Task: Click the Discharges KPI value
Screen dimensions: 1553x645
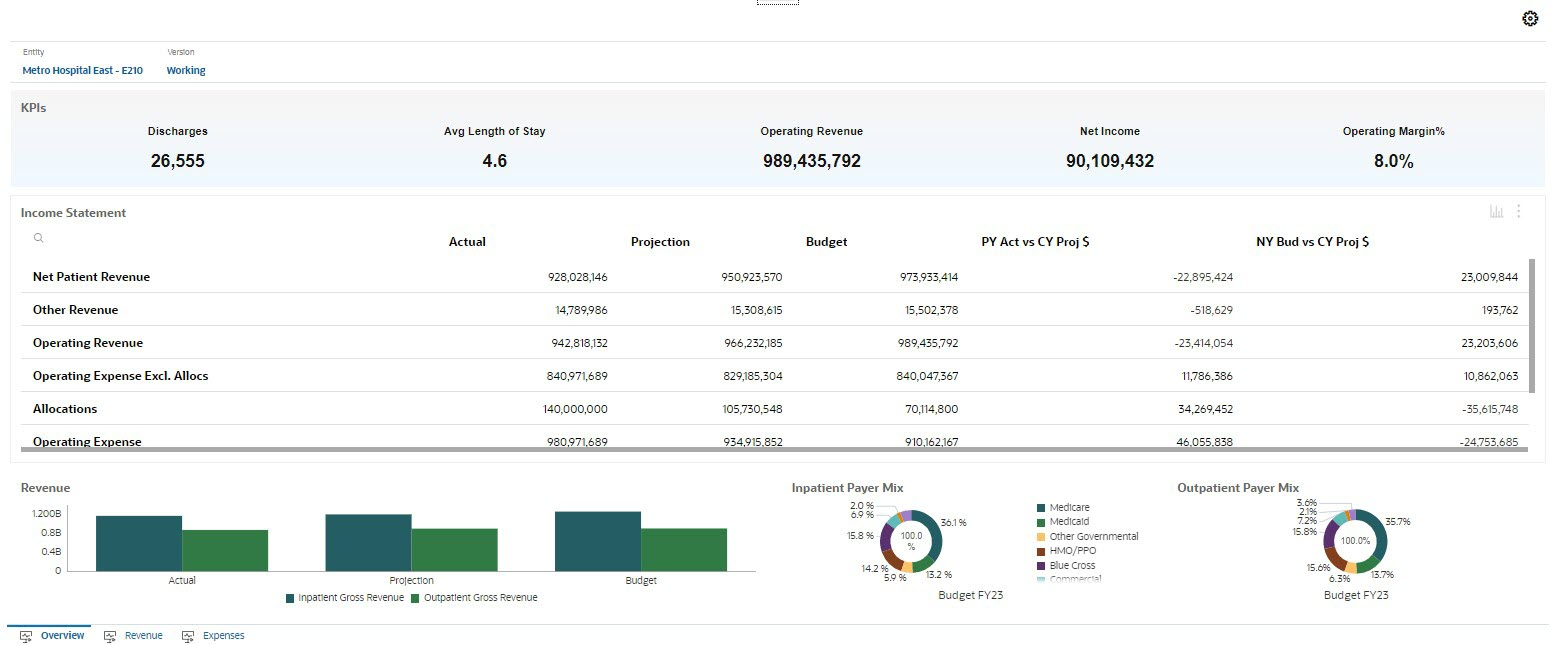Action: click(x=177, y=160)
